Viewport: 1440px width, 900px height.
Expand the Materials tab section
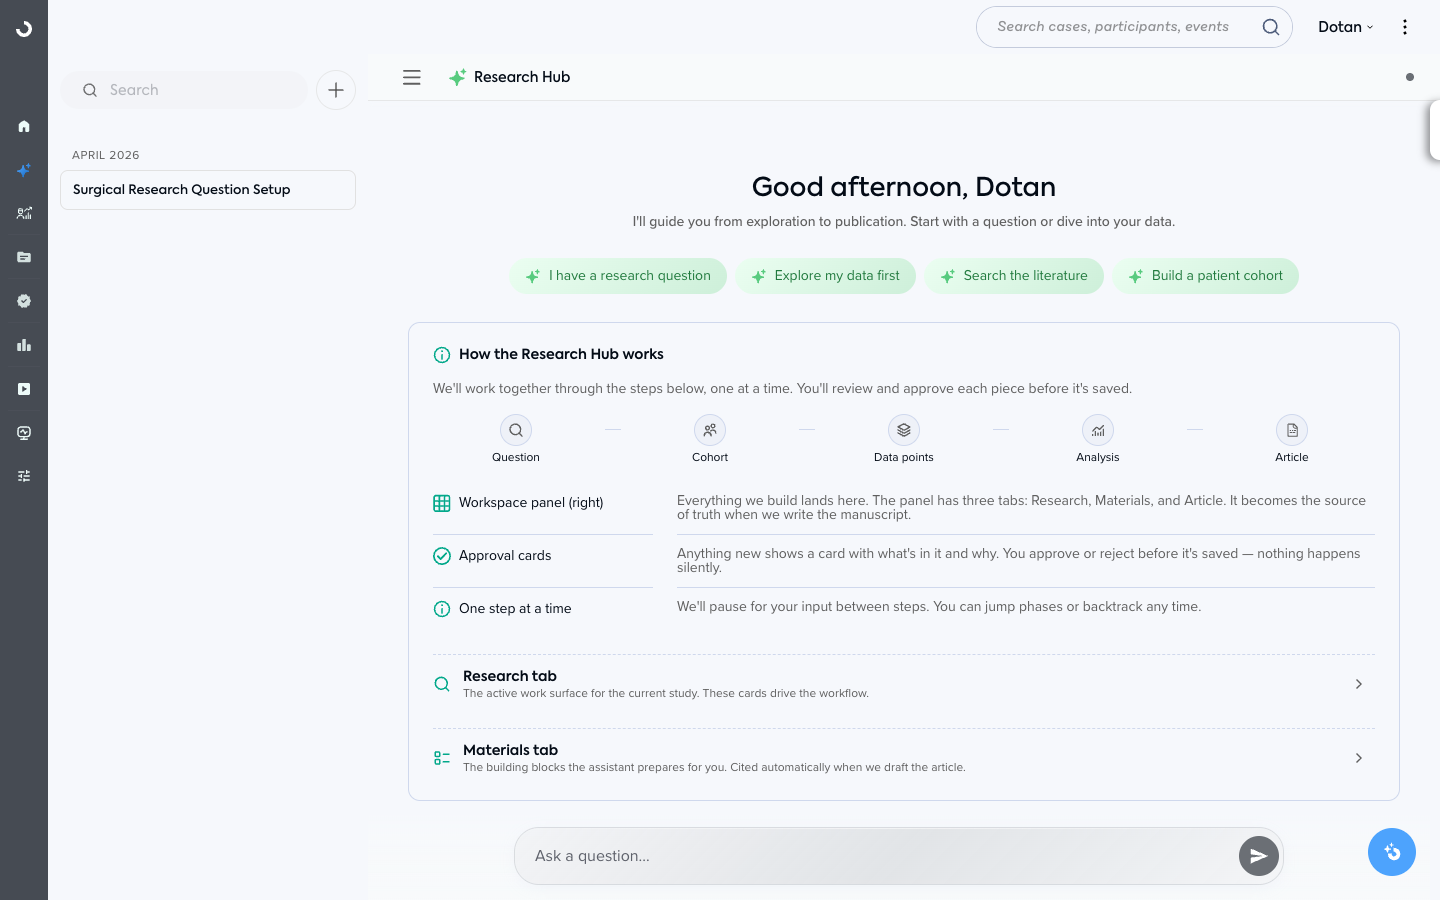904,758
